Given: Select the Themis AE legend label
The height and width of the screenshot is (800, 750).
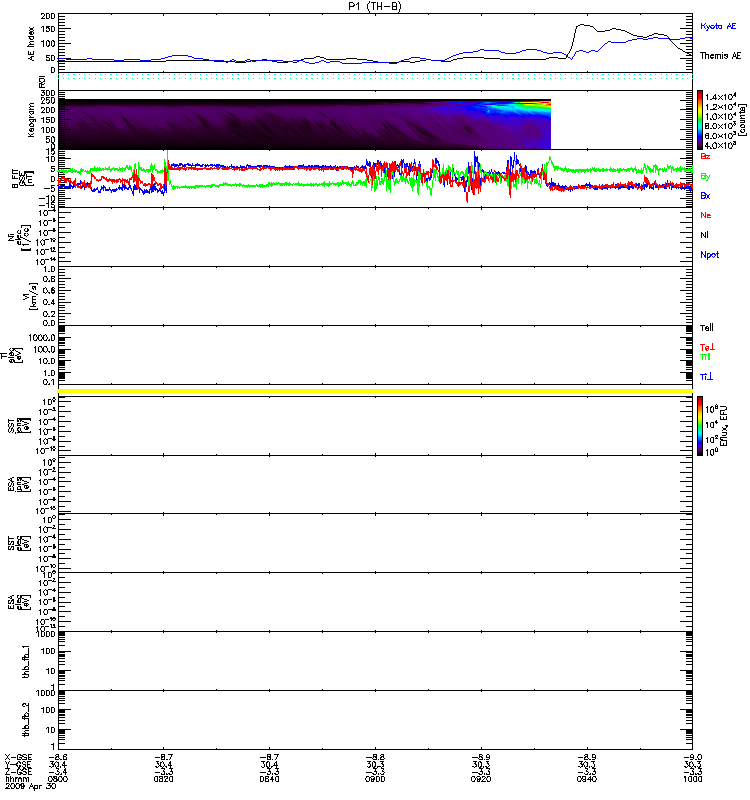Looking at the screenshot, I should tap(720, 56).
